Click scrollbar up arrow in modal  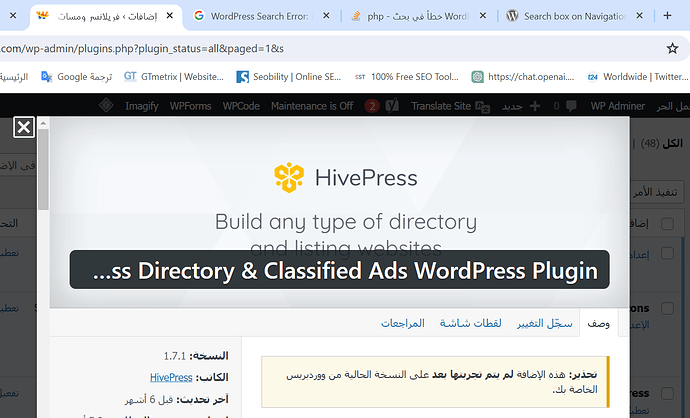pos(43,123)
